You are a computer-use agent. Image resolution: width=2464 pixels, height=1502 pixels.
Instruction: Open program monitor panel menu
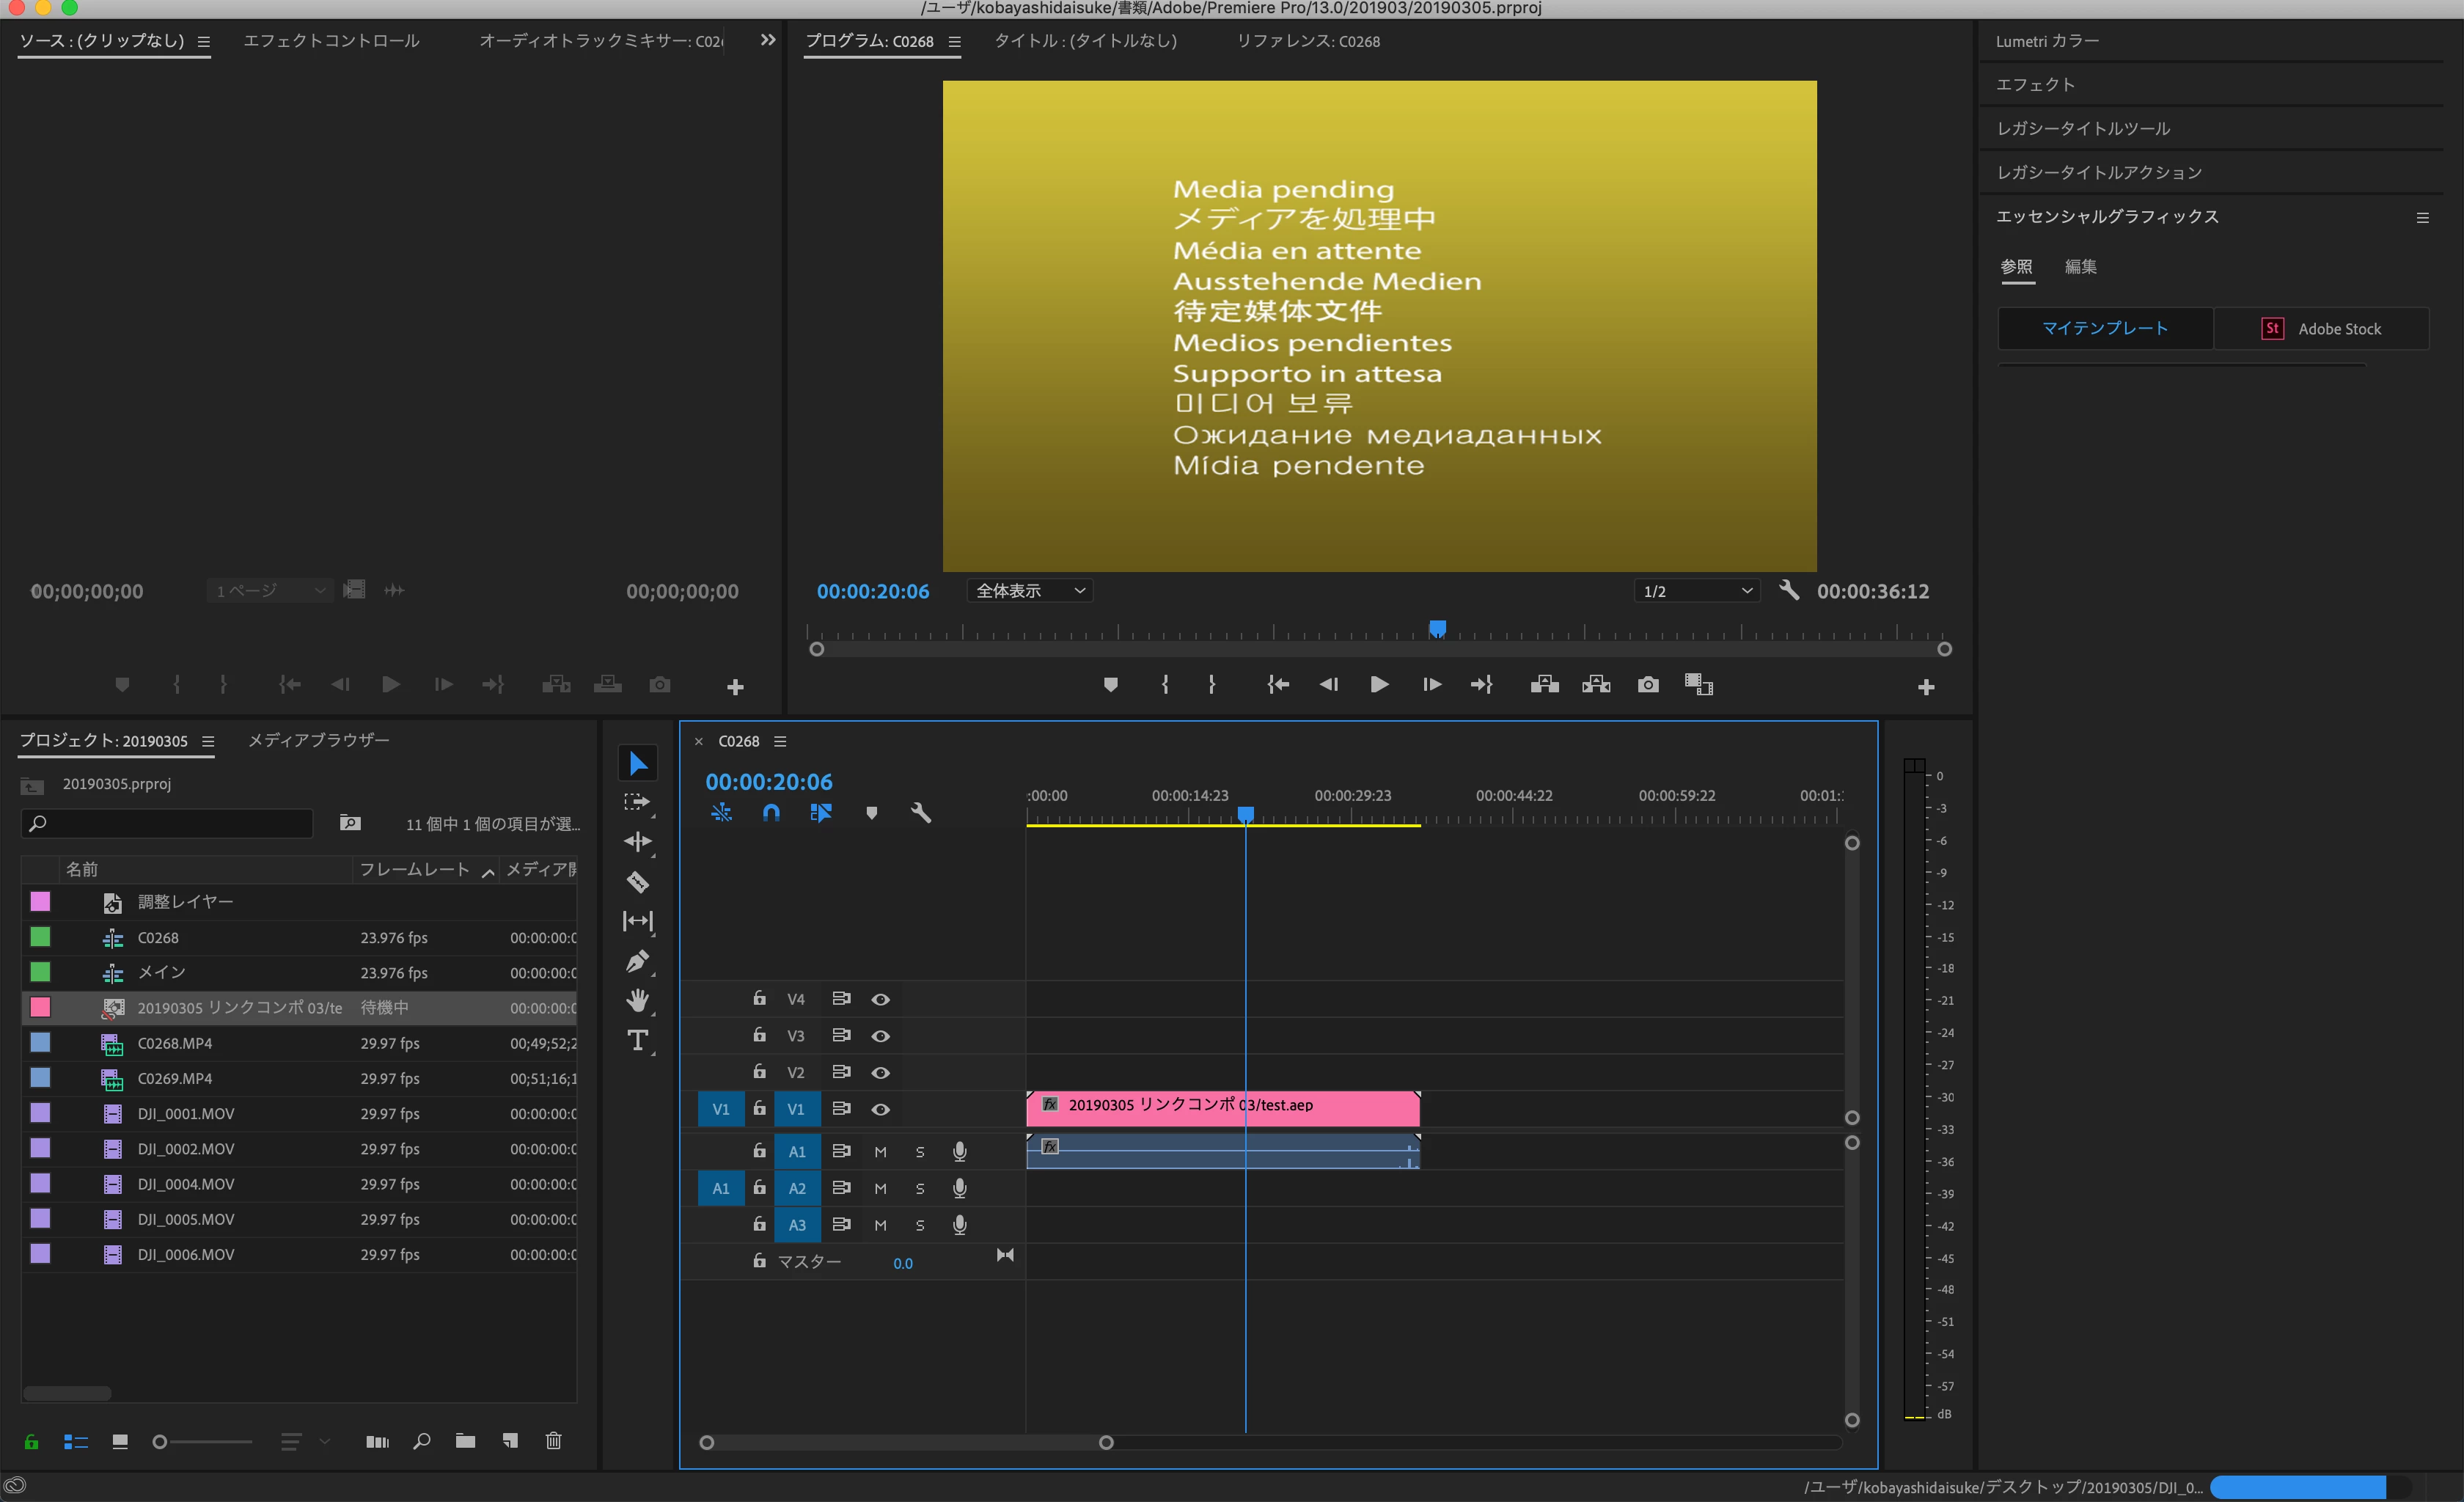click(954, 42)
